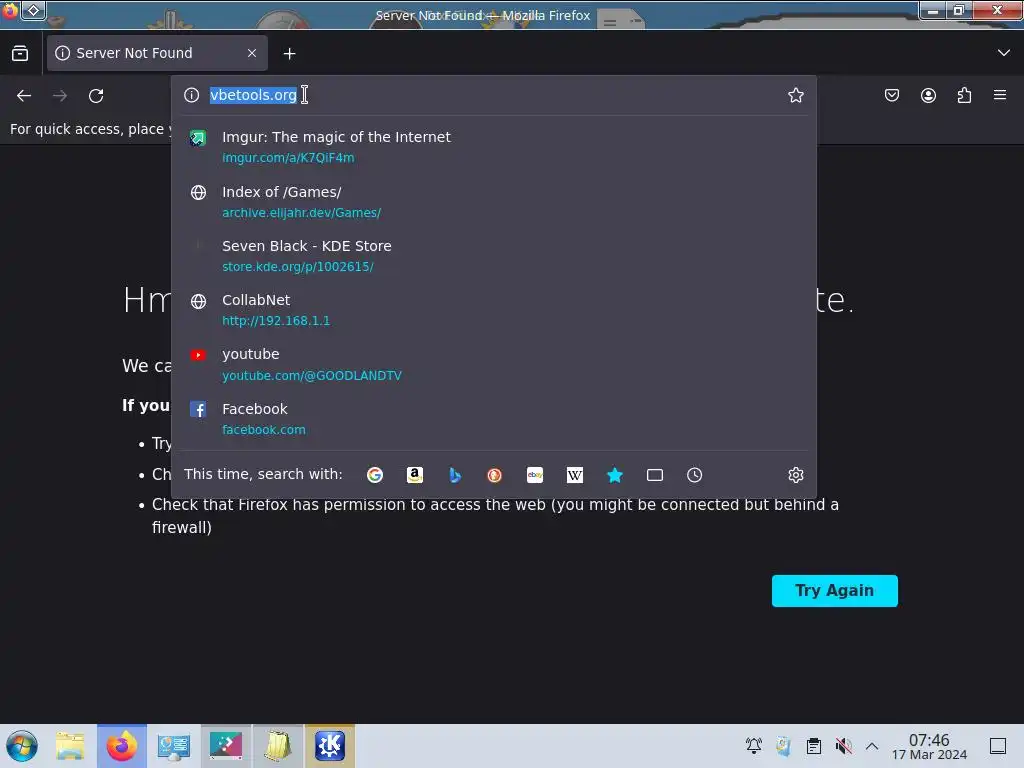Search this time with Amazon
The height and width of the screenshot is (768, 1024).
(x=415, y=475)
